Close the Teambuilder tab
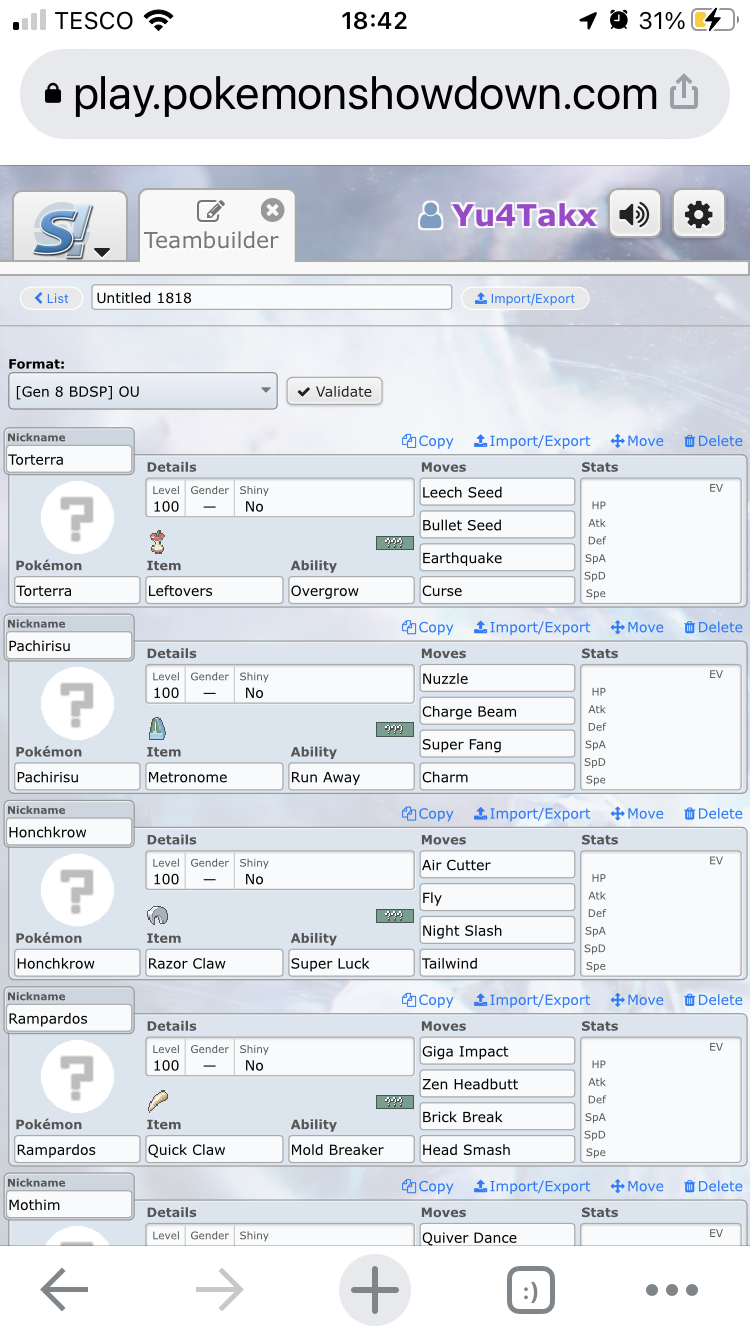This screenshot has height=1334, width=750. point(272,210)
